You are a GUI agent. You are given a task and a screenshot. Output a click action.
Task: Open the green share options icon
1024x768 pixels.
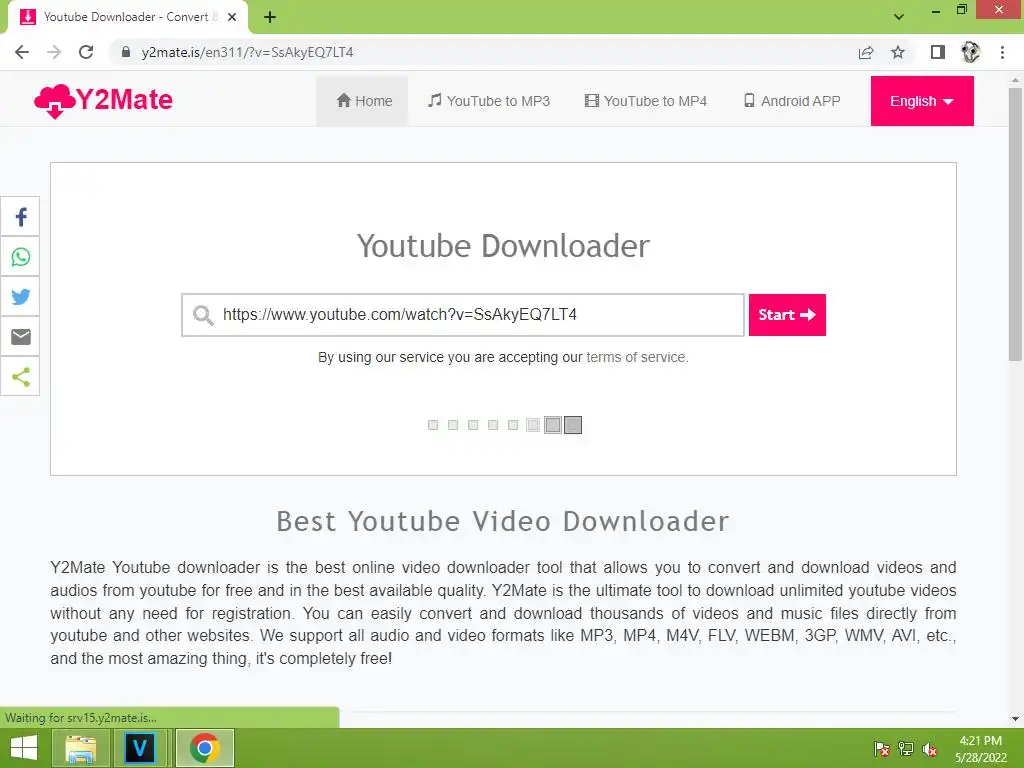(20, 376)
